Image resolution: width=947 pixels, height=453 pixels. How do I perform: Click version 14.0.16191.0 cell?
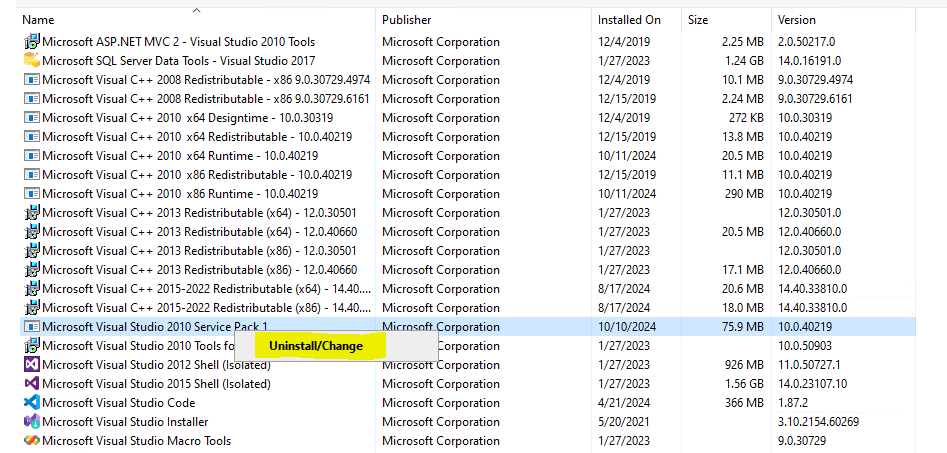click(810, 60)
